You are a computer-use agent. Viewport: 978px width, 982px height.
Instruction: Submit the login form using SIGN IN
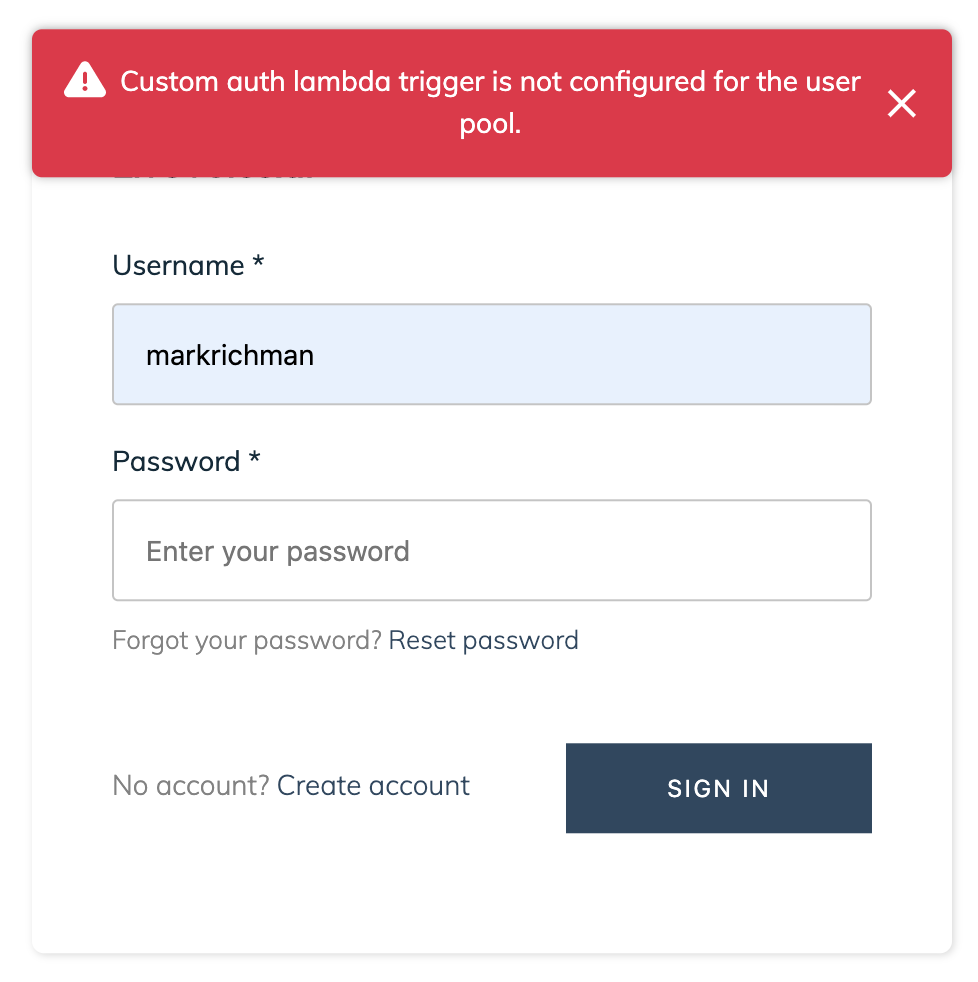(x=718, y=788)
